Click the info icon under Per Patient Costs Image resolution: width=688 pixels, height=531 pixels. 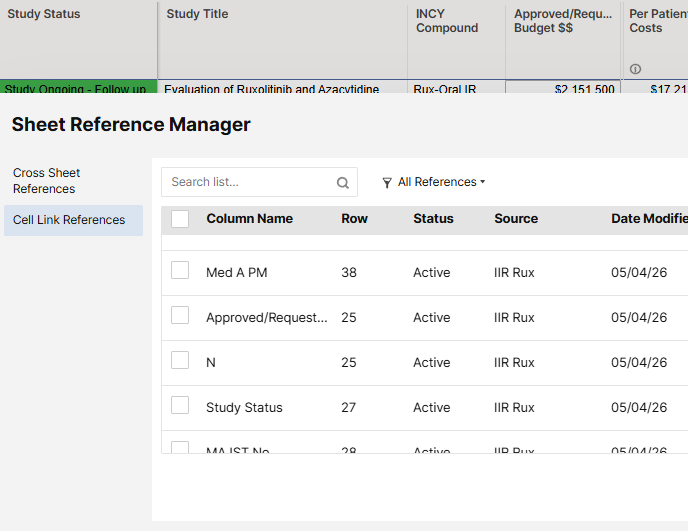[635, 69]
